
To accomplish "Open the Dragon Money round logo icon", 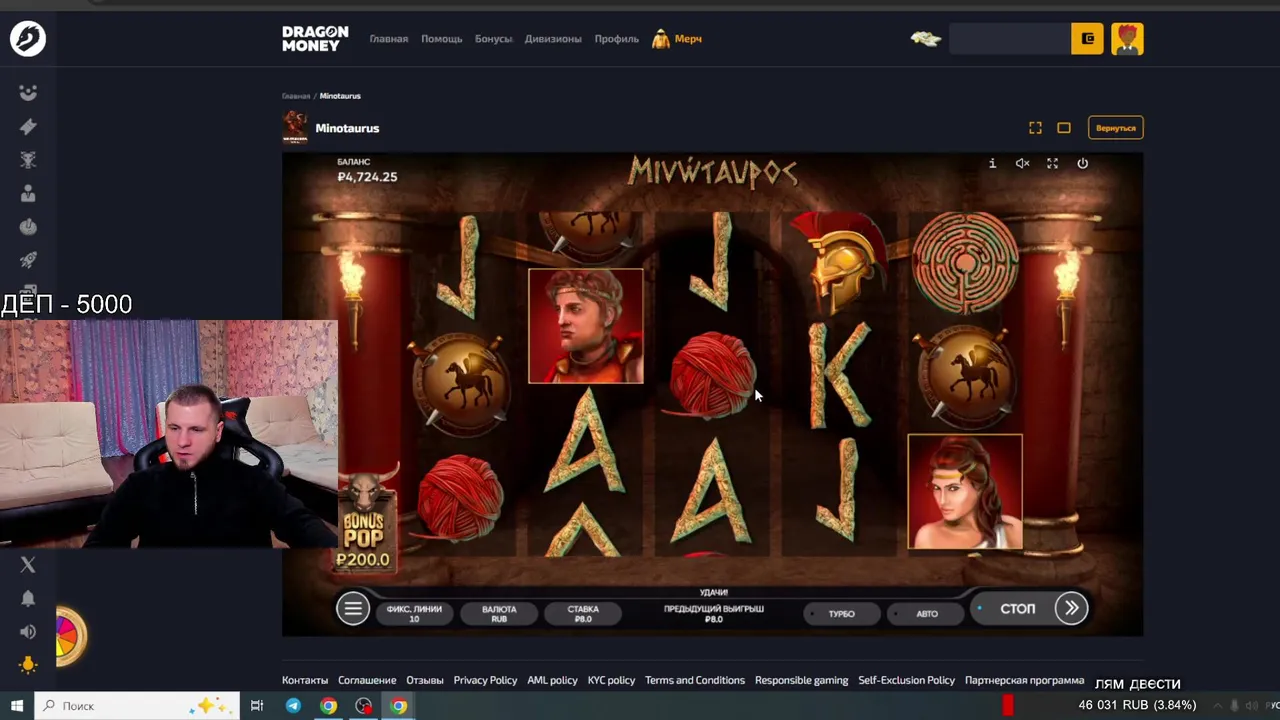I will 28,38.
